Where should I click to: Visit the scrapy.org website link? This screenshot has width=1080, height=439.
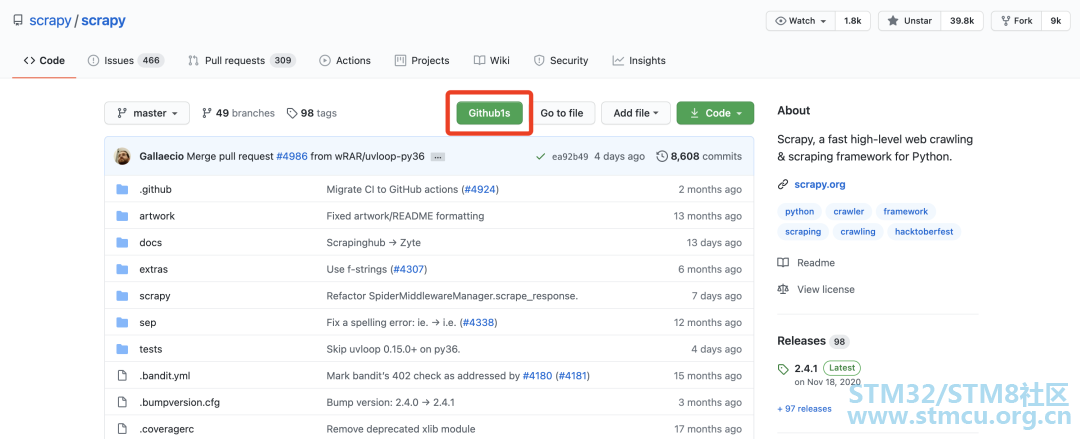(x=820, y=184)
